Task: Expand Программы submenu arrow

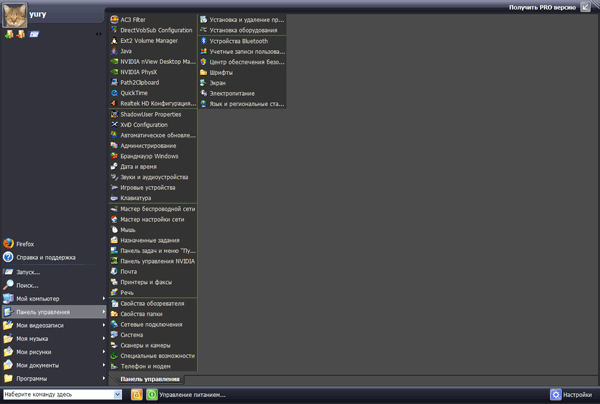Action: 104,378
